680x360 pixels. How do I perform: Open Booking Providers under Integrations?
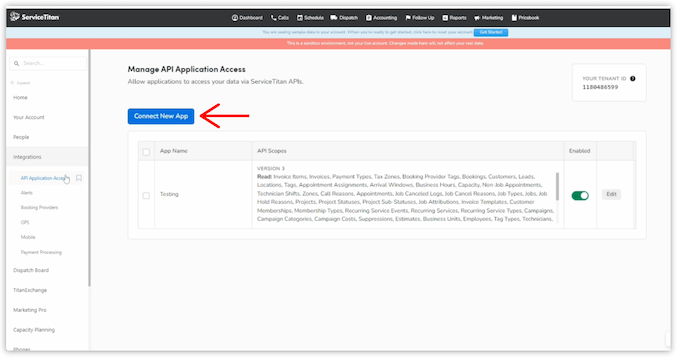39,208
